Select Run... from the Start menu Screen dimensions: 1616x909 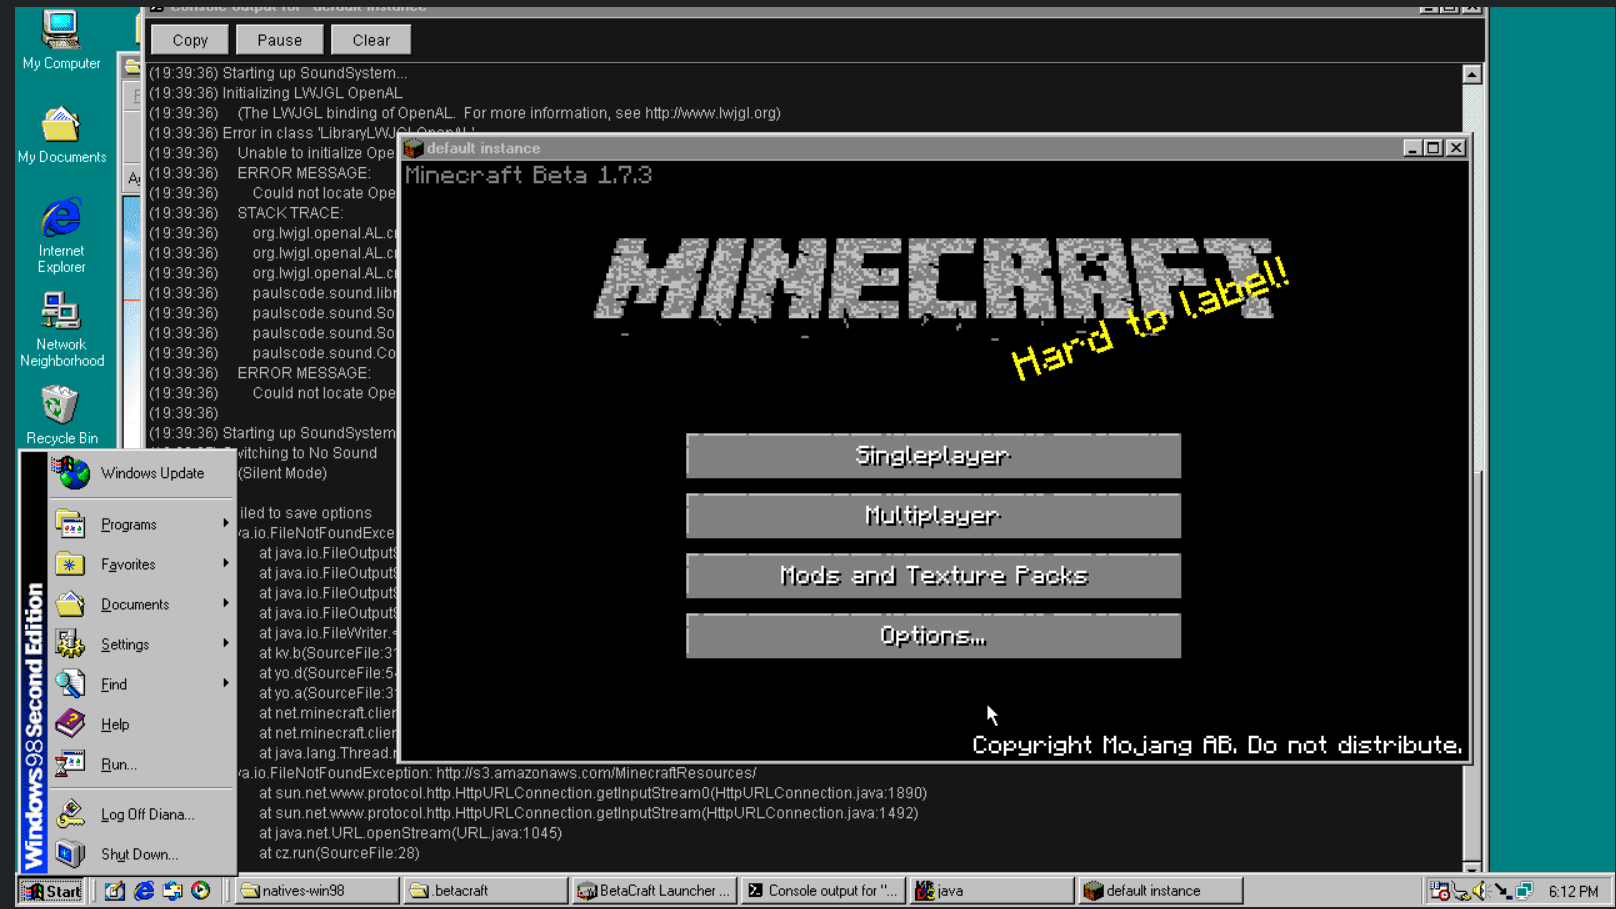pyautogui.click(x=118, y=764)
